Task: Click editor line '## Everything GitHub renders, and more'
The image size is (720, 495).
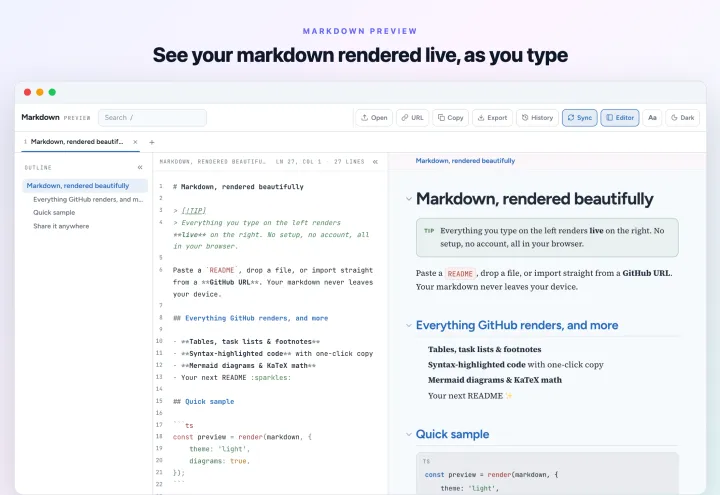Action: pyautogui.click(x=250, y=318)
